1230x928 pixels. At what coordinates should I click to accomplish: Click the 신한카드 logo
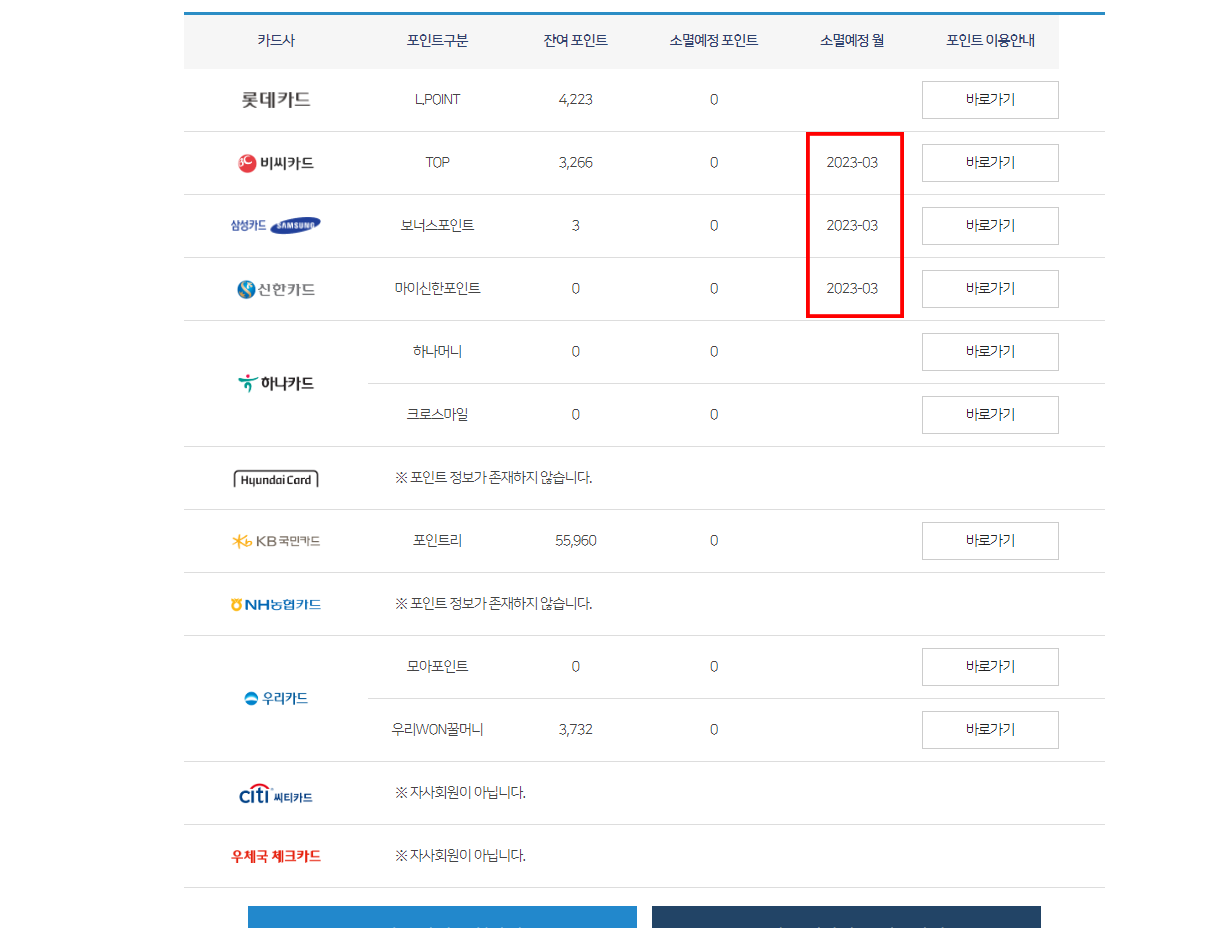276,289
